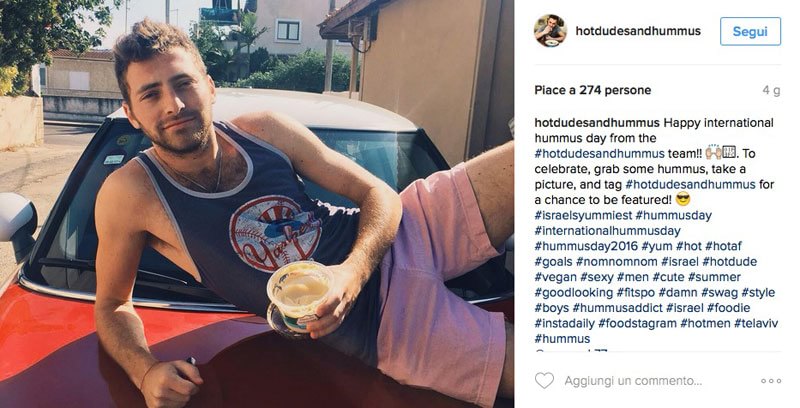Click the #foodstagram hashtag

tap(637, 323)
